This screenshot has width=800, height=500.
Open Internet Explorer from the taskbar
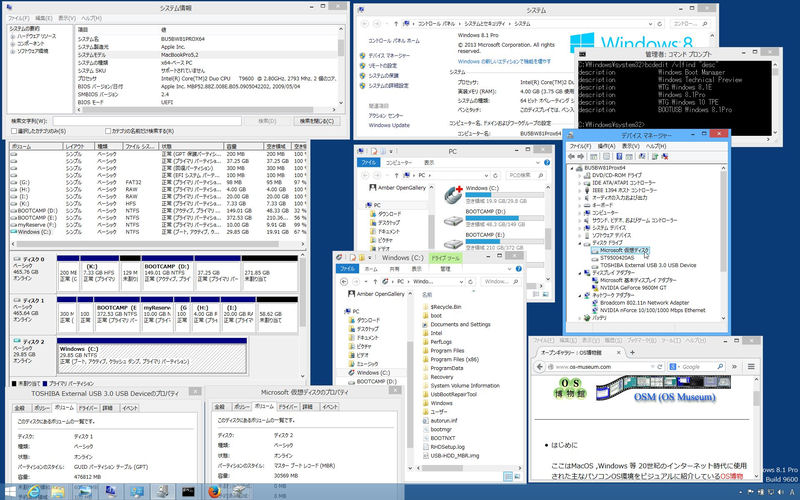point(34,491)
